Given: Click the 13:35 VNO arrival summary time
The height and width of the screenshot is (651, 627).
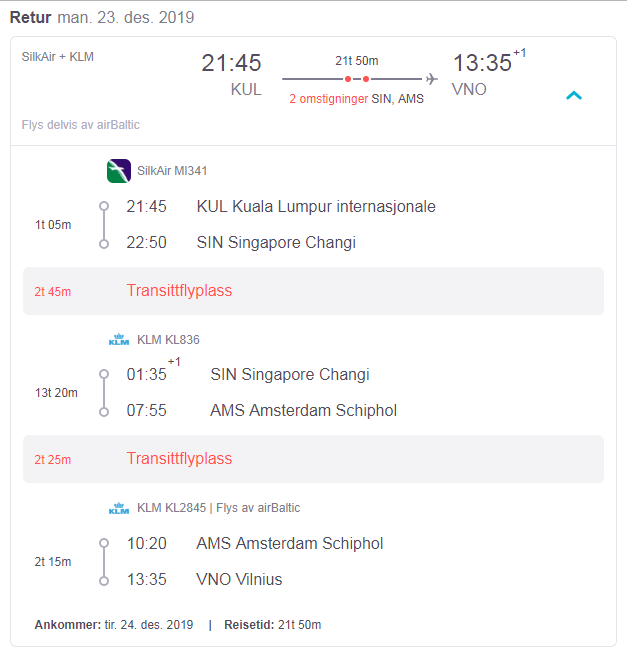Looking at the screenshot, I should (482, 63).
